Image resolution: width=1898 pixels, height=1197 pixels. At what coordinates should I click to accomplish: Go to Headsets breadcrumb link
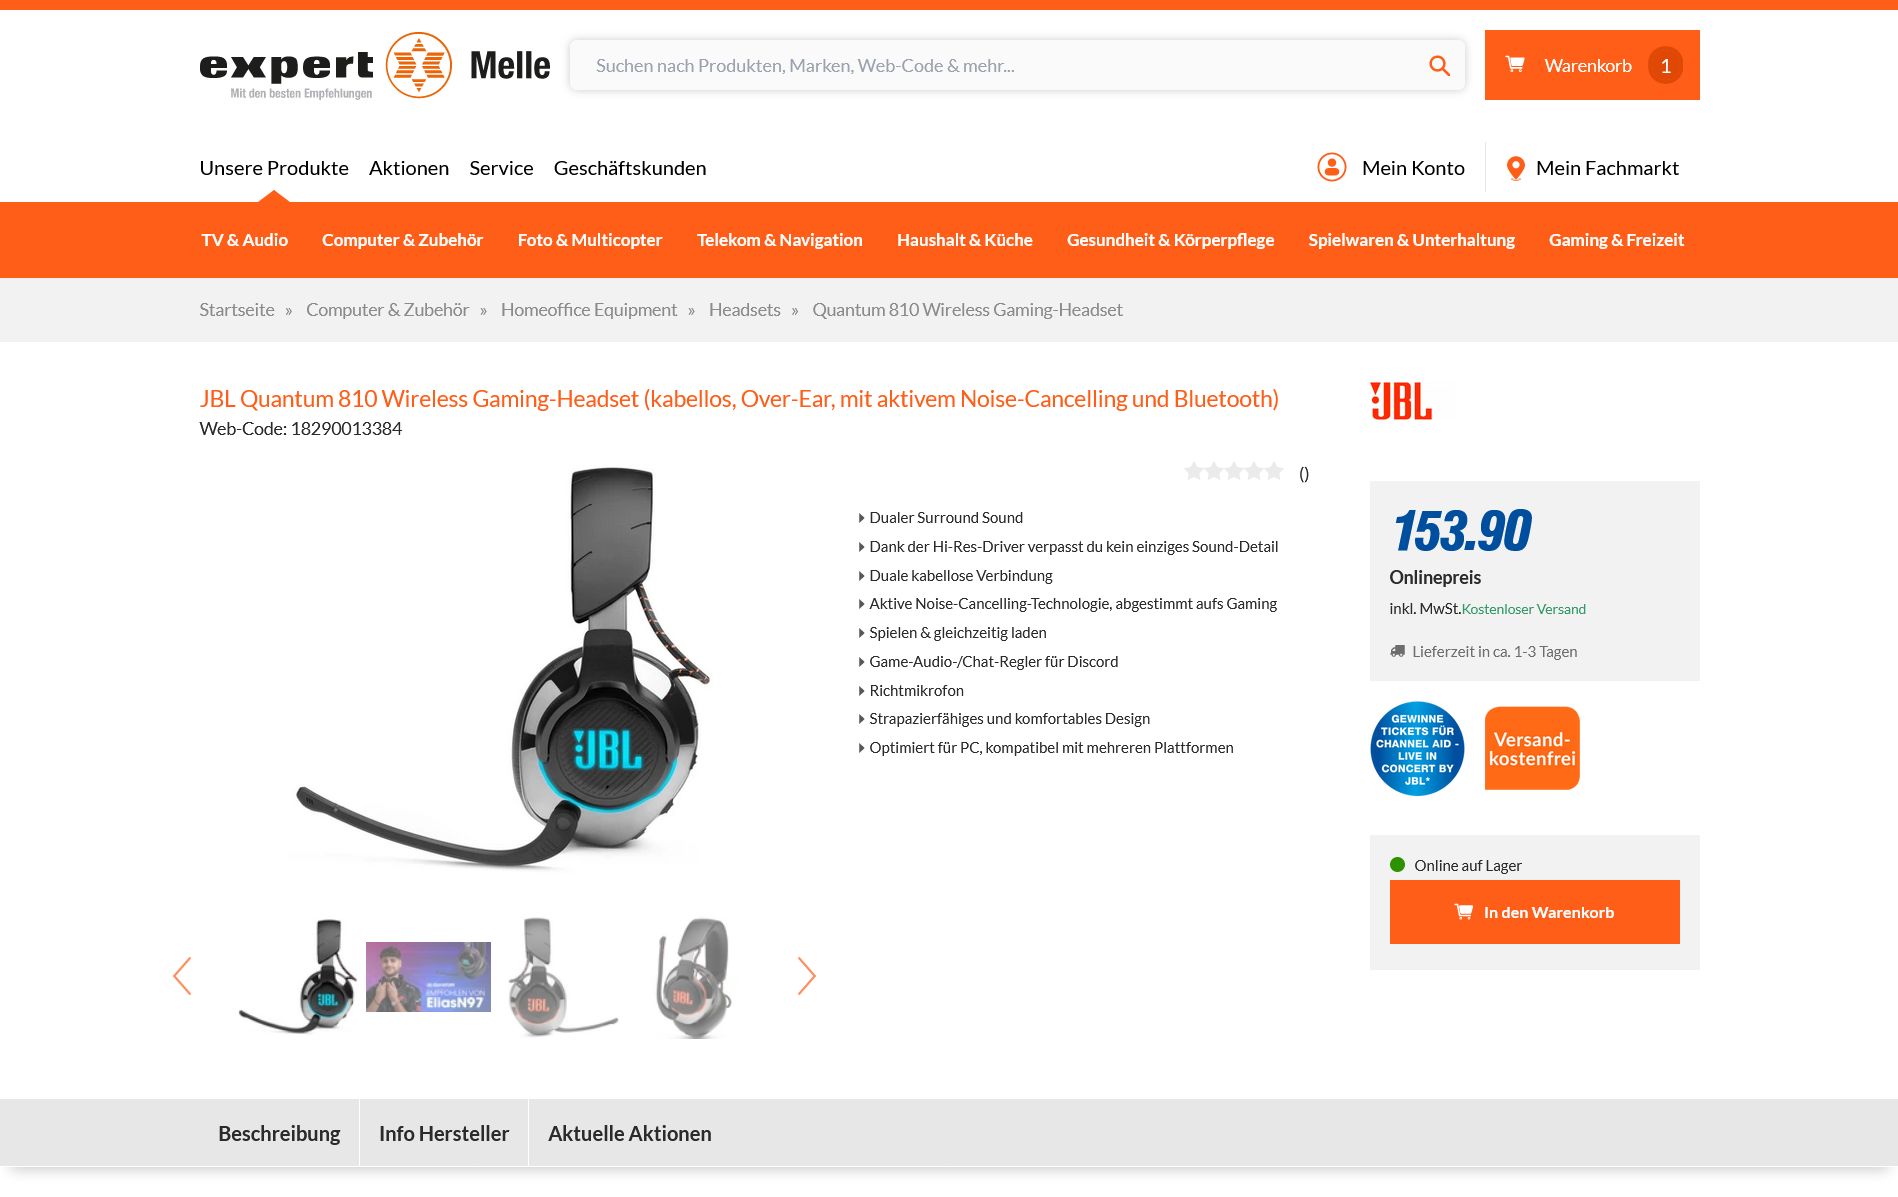click(745, 310)
